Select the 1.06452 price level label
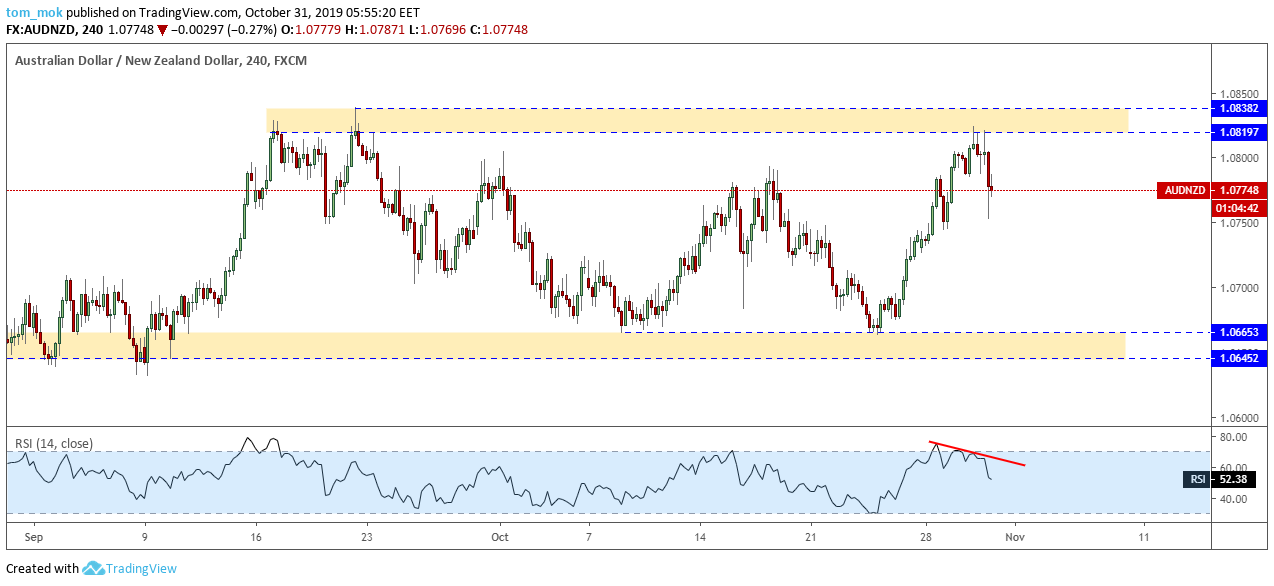The width and height of the screenshot is (1274, 586). 1239,357
